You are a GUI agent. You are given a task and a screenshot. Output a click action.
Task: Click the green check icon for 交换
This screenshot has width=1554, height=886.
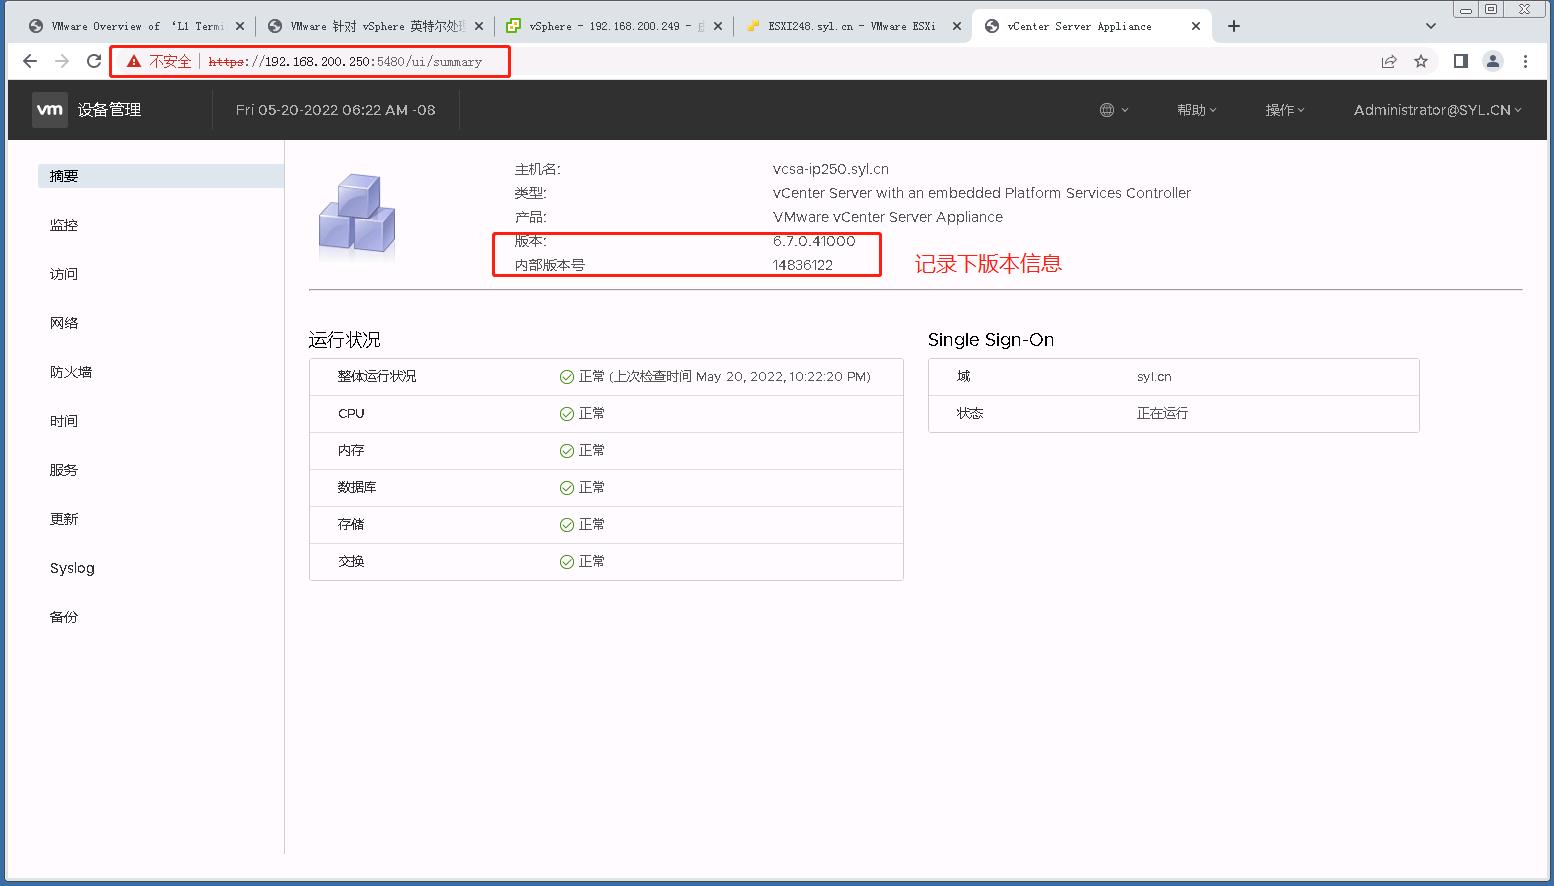pos(567,562)
